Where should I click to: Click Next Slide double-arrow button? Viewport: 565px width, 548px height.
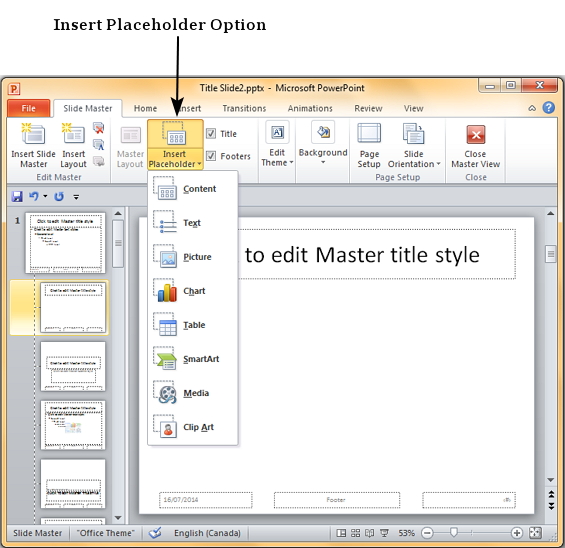551,506
